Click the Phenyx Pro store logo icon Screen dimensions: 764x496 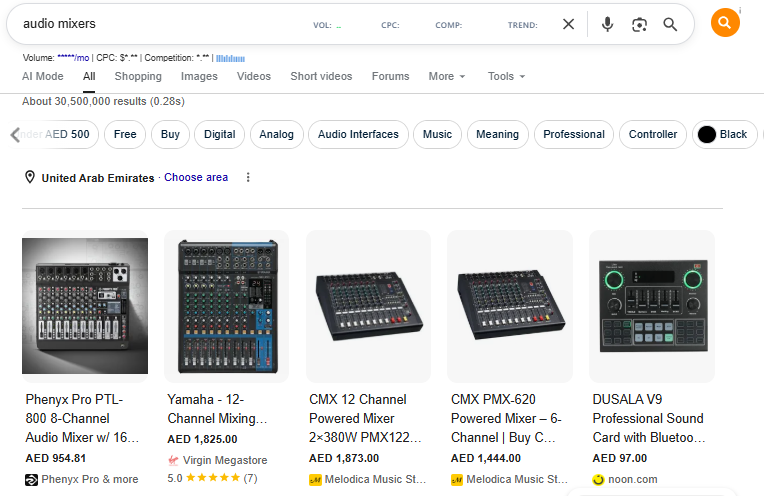click(31, 480)
